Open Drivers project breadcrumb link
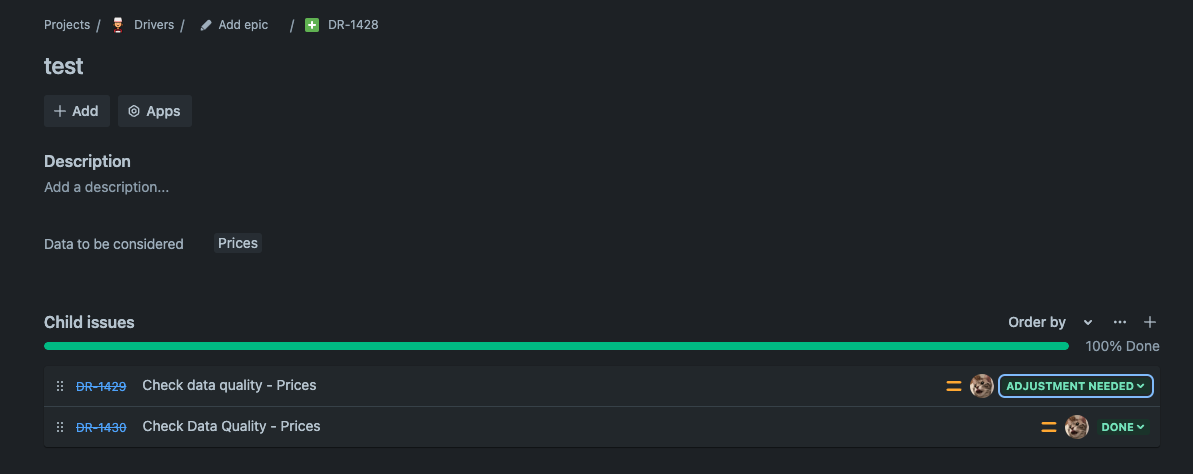The image size is (1193, 474). [x=154, y=25]
